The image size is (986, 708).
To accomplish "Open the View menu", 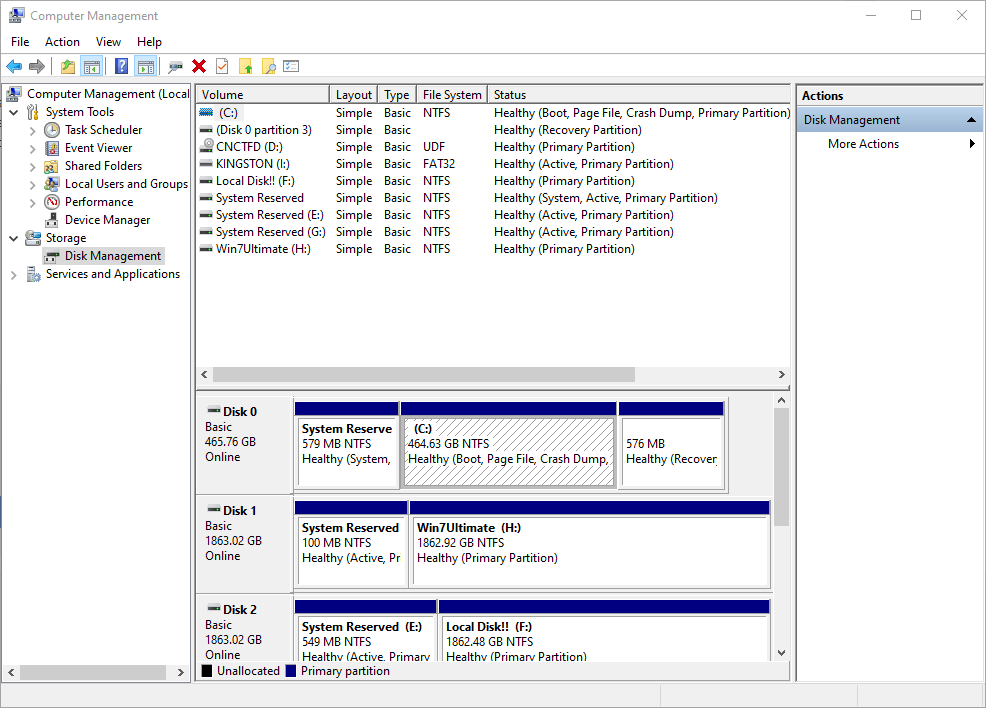I will [x=108, y=42].
